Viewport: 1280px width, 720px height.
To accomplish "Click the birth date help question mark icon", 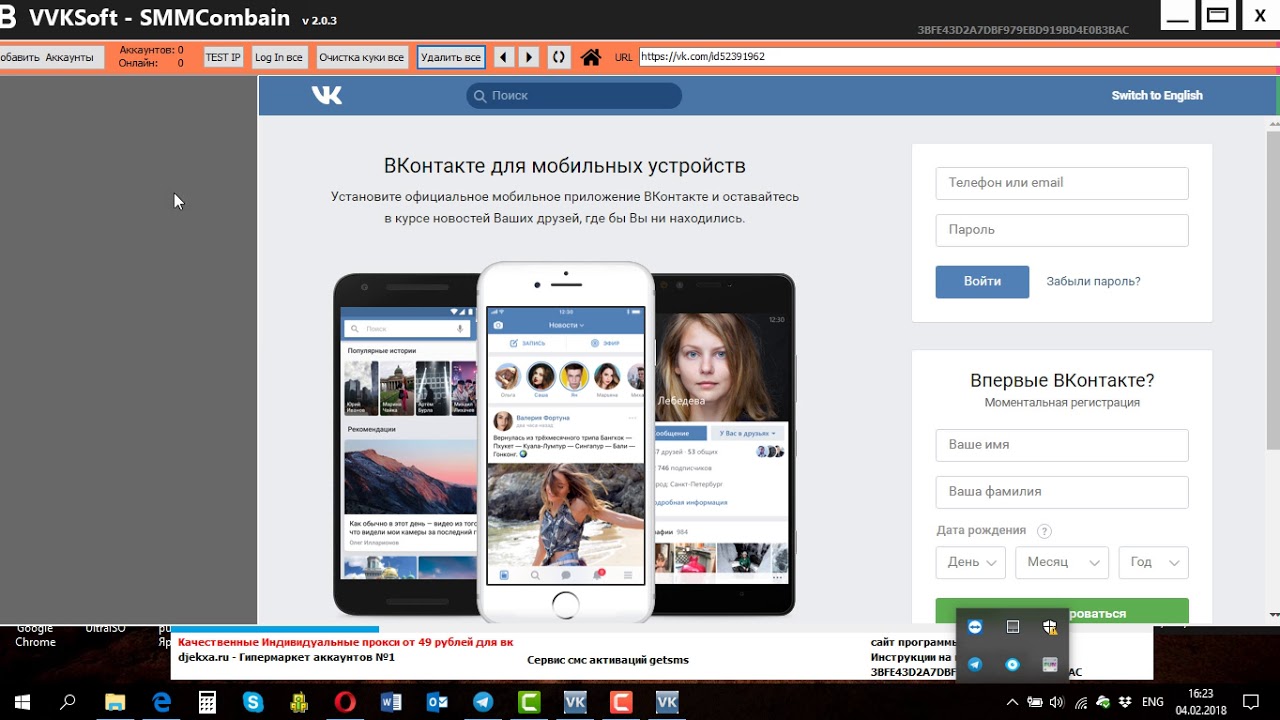I will (1044, 531).
